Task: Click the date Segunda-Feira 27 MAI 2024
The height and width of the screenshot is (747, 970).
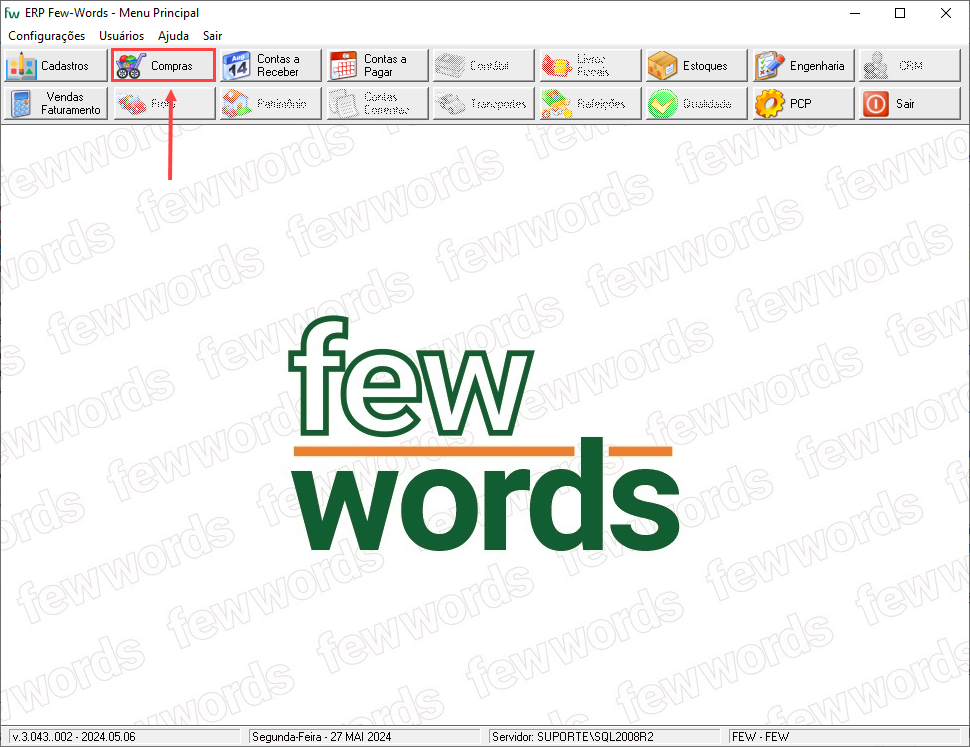Action: click(x=322, y=736)
